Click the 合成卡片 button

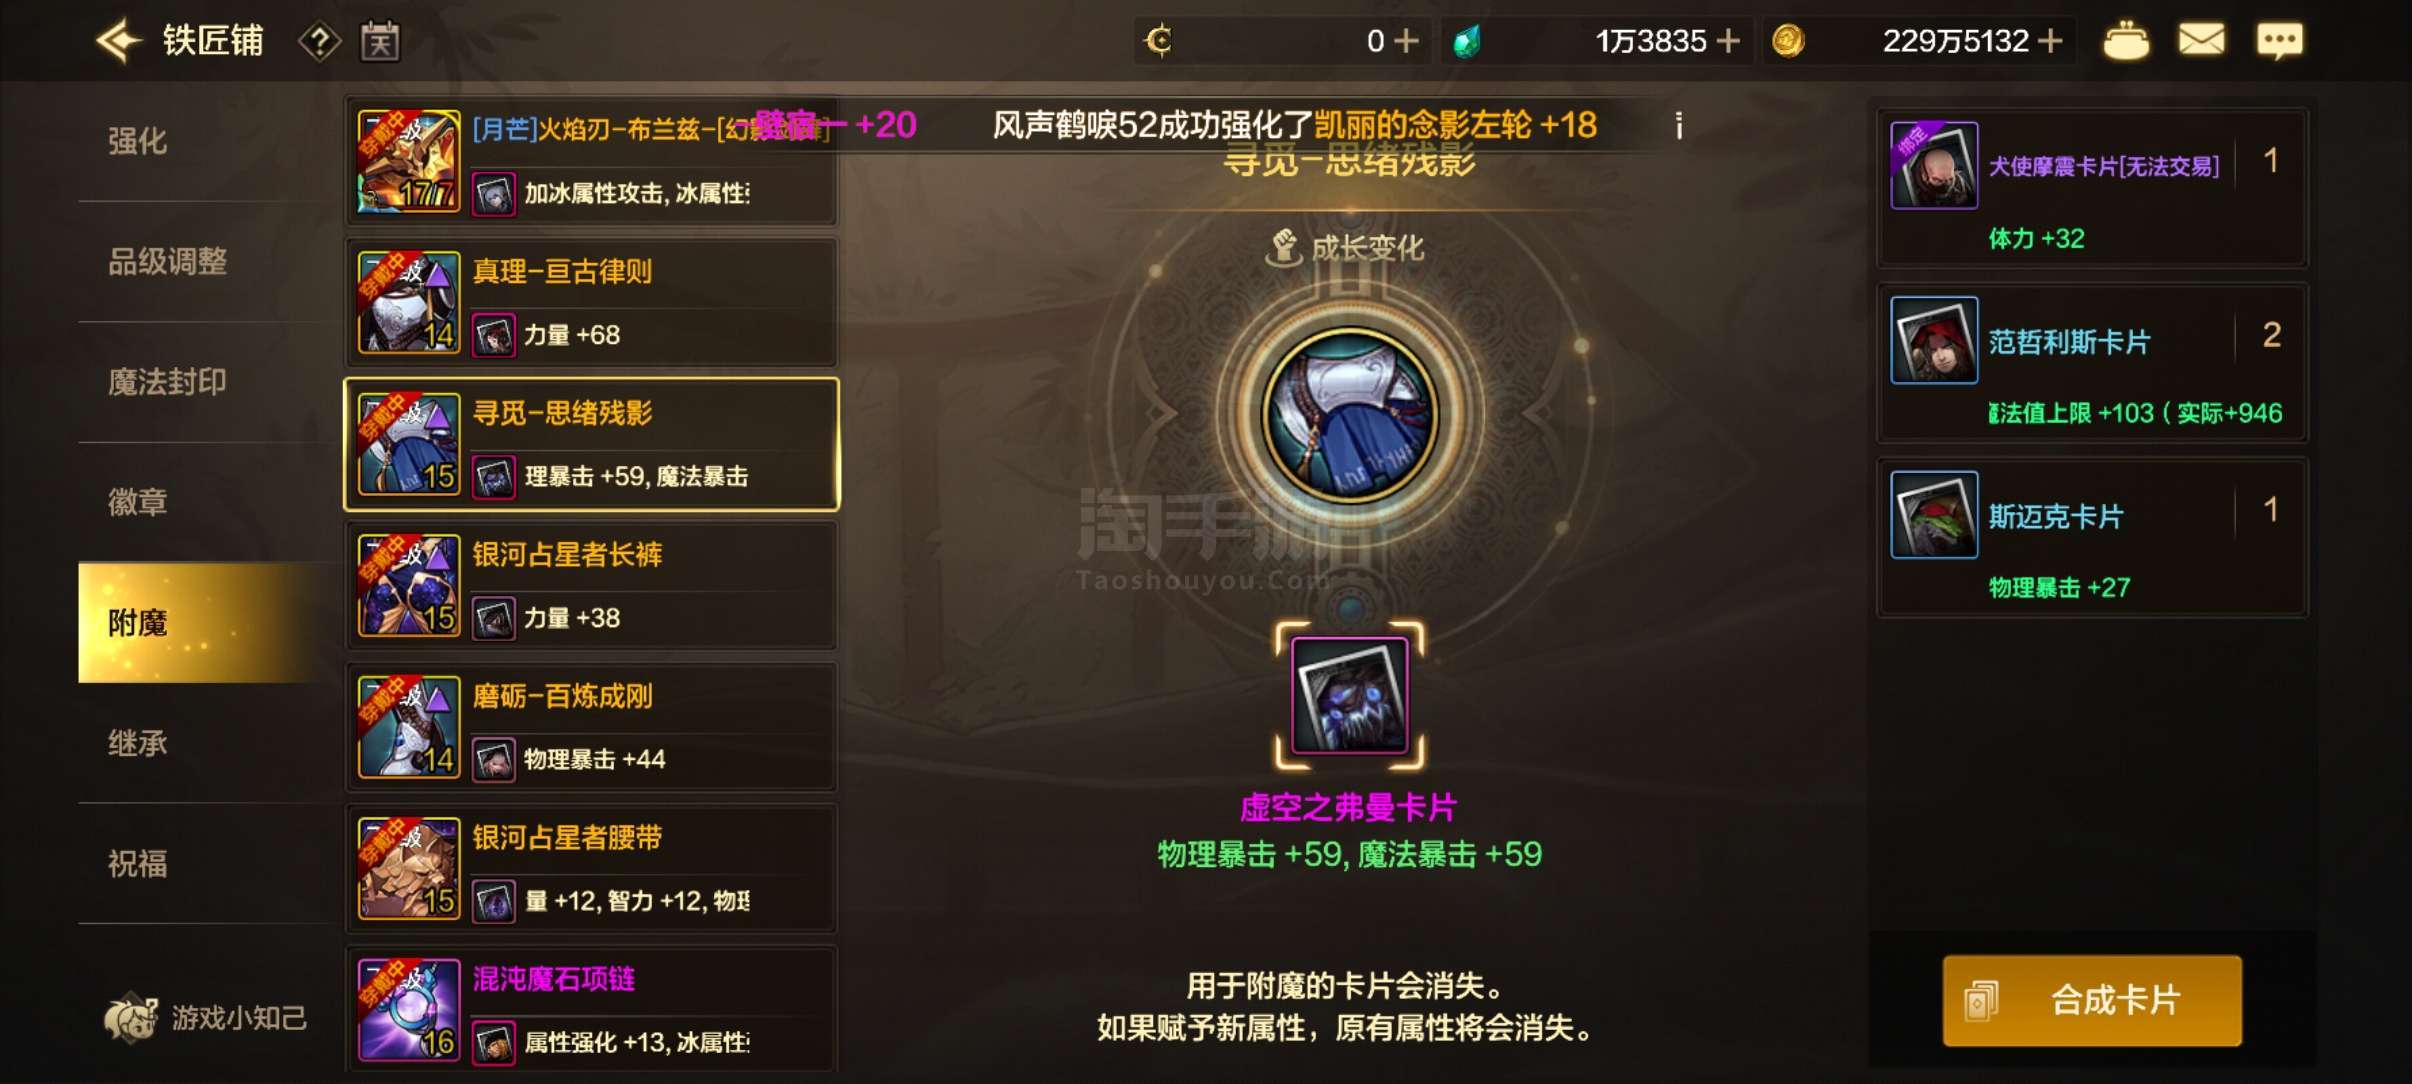pos(2092,1000)
